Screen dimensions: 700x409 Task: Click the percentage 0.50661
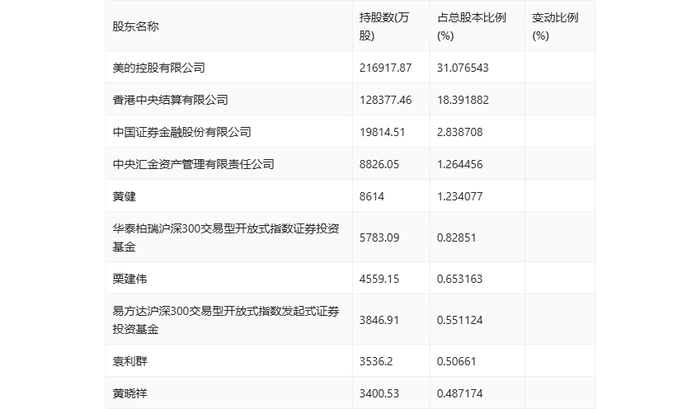click(x=456, y=361)
